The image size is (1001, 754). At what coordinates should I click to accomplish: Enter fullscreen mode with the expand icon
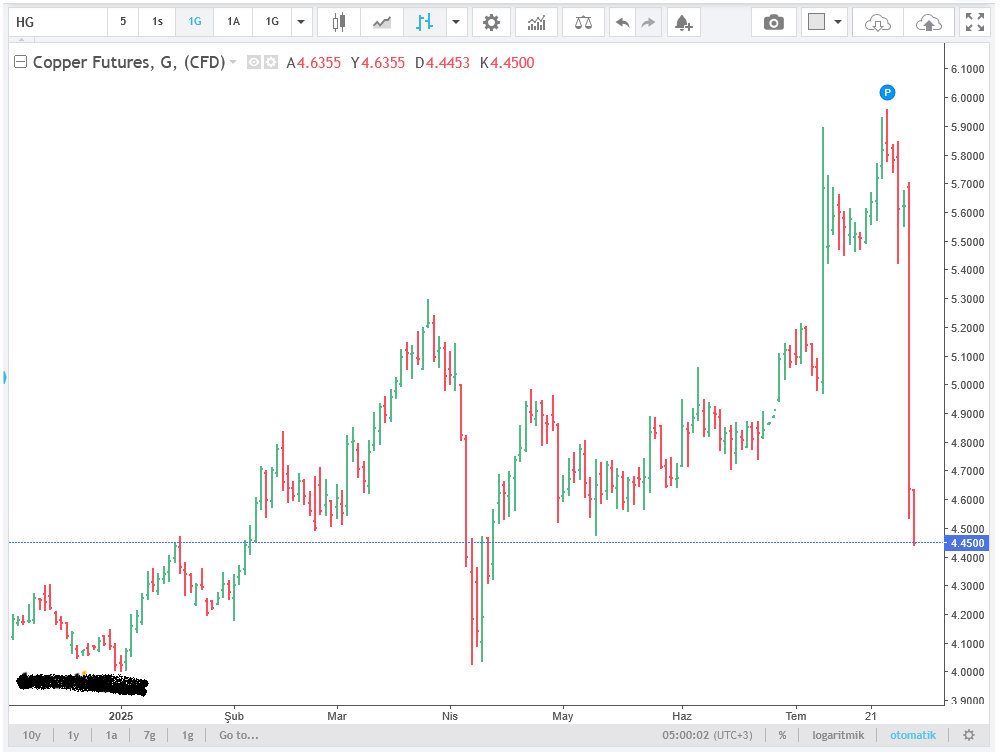pos(973,21)
